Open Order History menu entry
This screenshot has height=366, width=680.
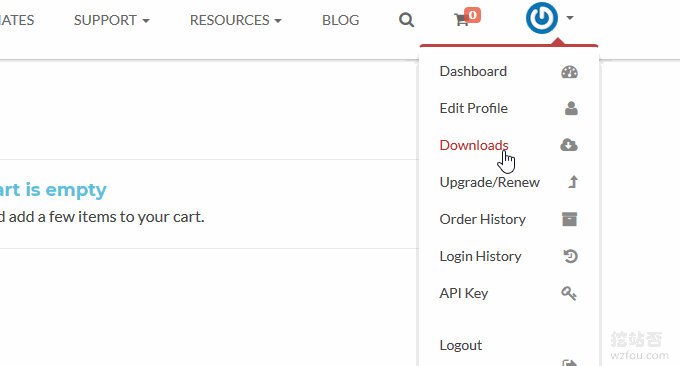(x=483, y=219)
